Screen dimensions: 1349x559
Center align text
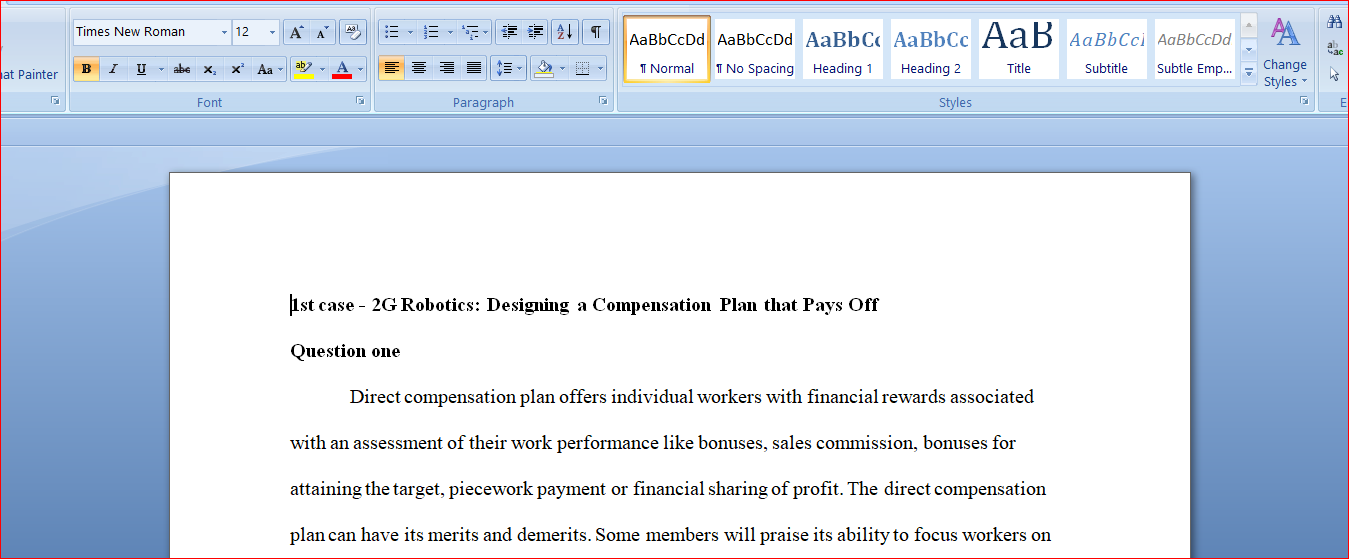click(x=419, y=69)
